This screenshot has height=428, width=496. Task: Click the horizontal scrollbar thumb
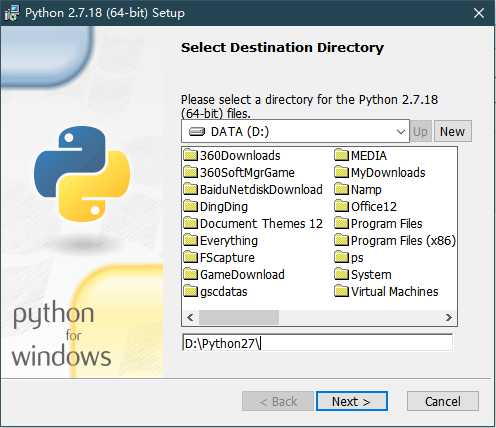(239, 317)
